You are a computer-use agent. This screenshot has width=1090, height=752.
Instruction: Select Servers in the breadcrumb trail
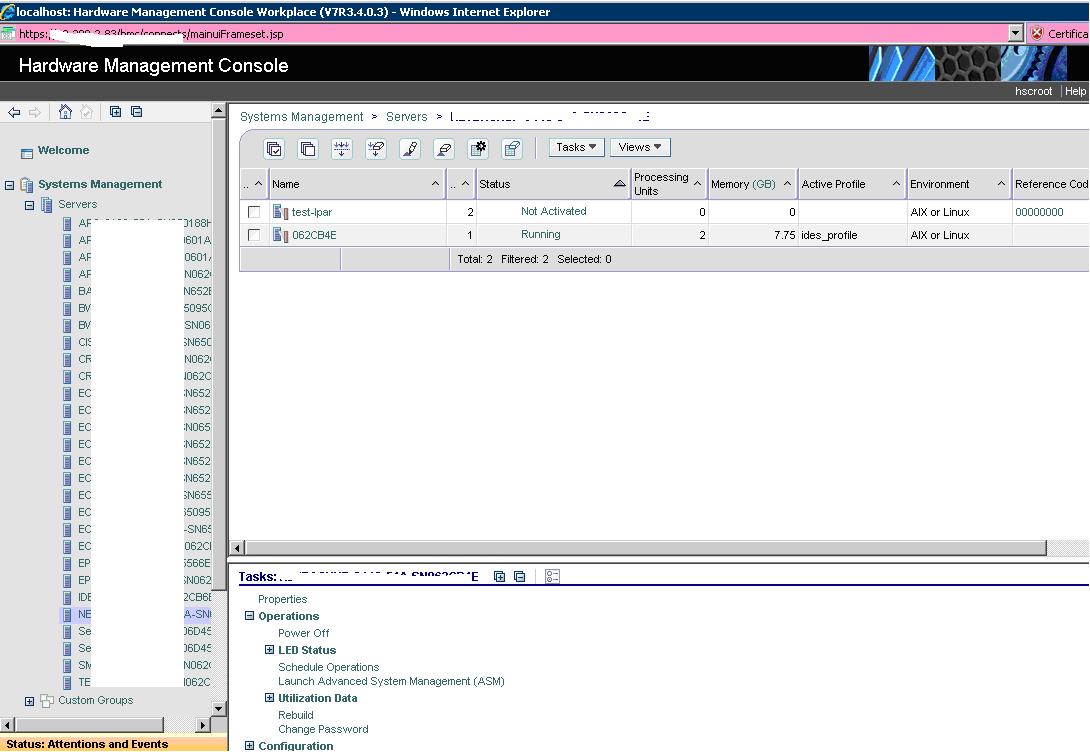406,117
